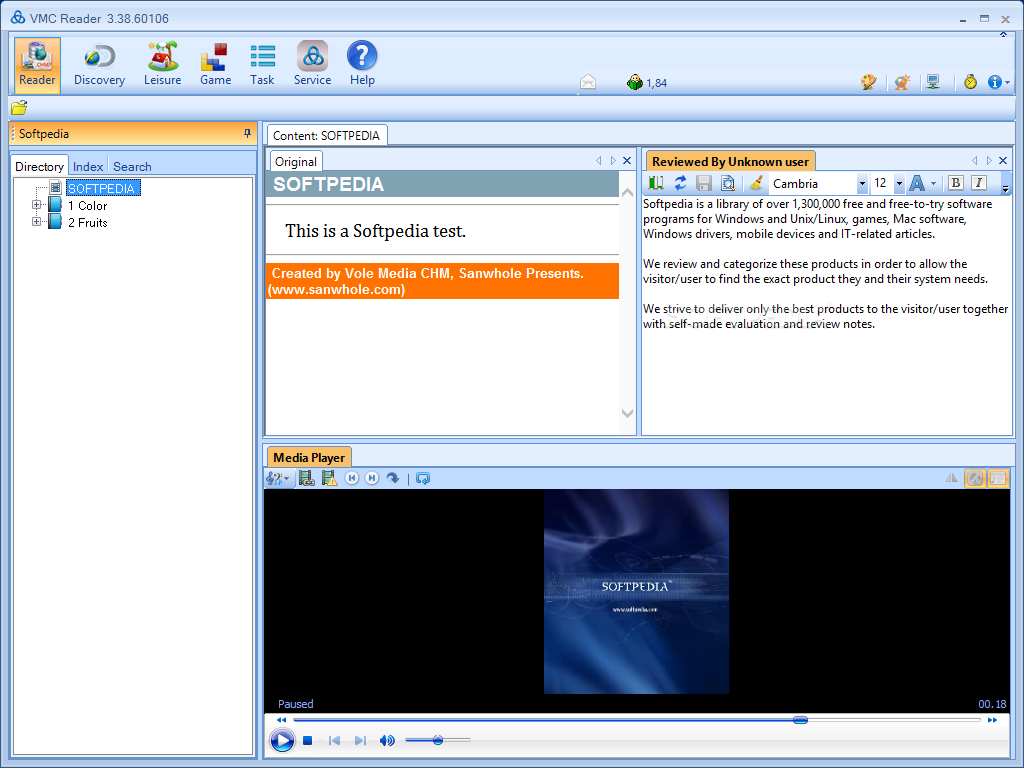Image resolution: width=1024 pixels, height=768 pixels.
Task: Click Reviewed pane right navigation arrow
Action: click(x=989, y=161)
